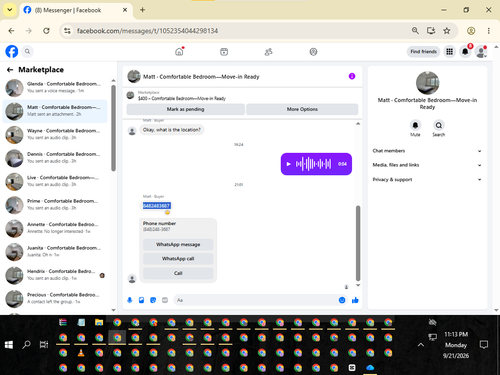Viewport: 500px width, 375px height.
Task: Click the Chrome address bar URL
Action: pyautogui.click(x=147, y=31)
